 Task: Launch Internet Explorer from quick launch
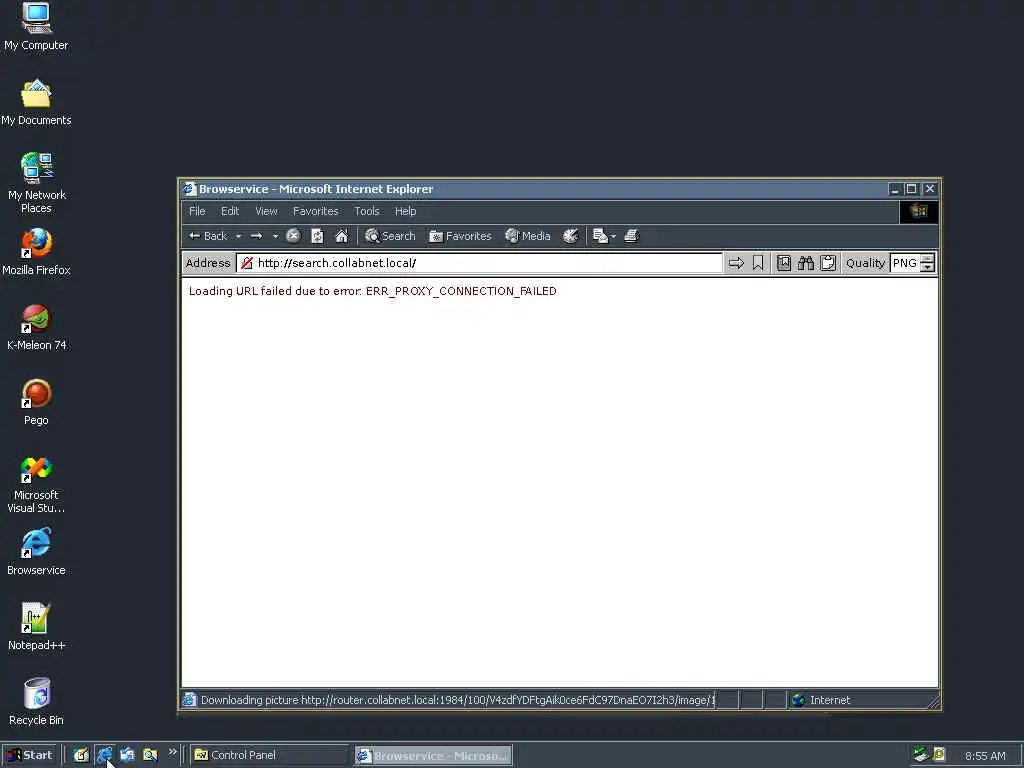(x=104, y=755)
